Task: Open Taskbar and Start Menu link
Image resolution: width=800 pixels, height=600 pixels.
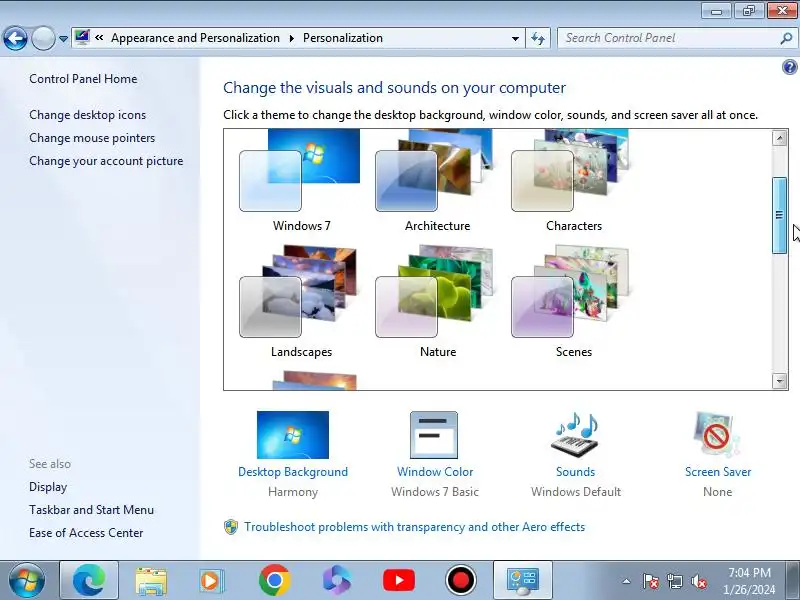Action: [x=91, y=510]
